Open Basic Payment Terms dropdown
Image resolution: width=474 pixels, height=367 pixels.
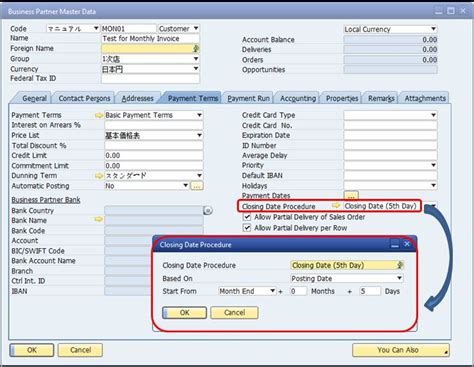[199, 115]
